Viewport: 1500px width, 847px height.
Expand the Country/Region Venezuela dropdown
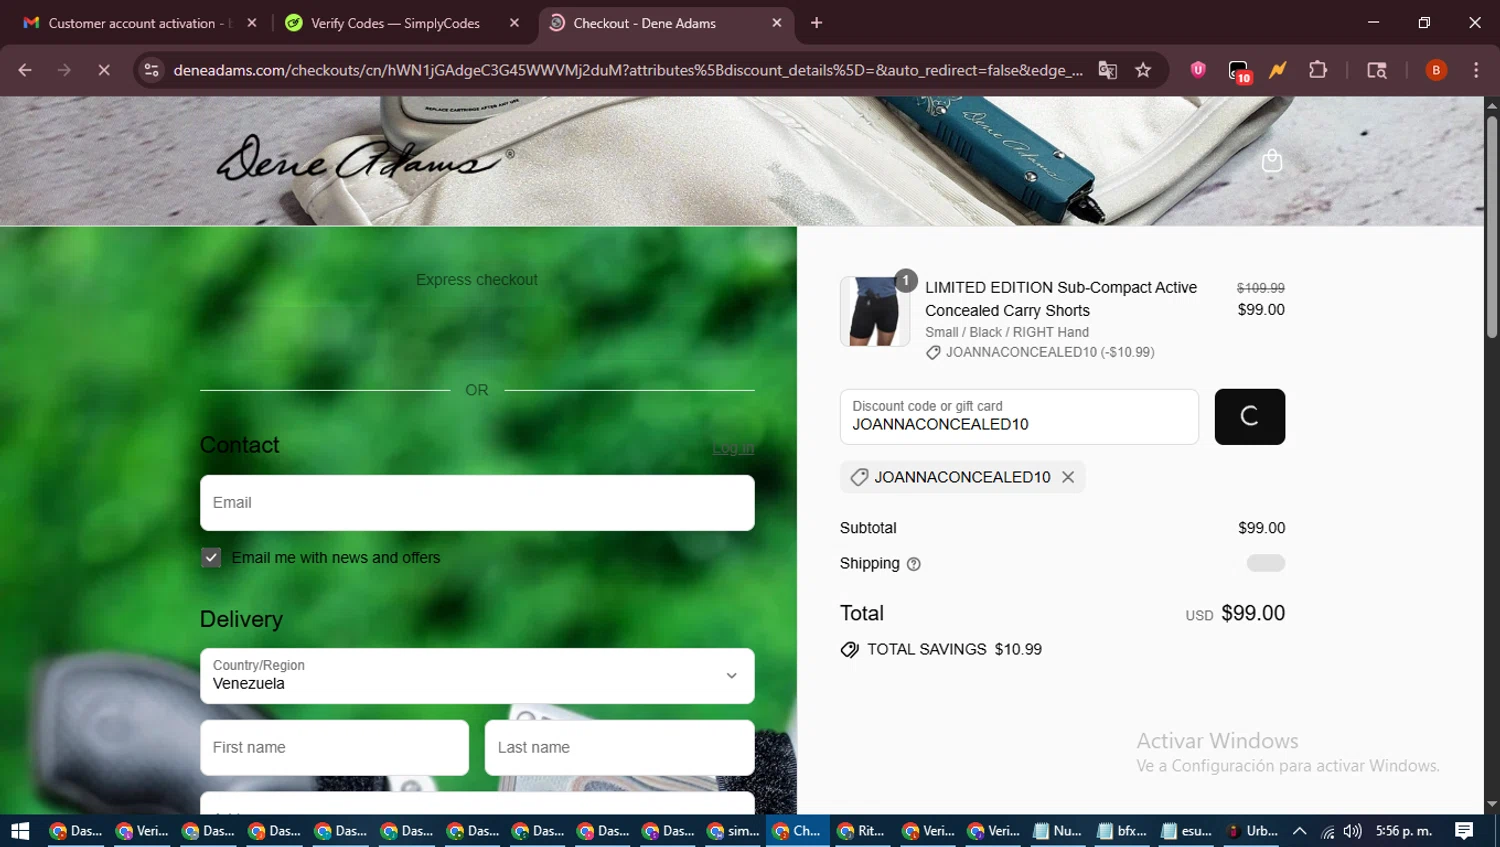pyautogui.click(x=477, y=676)
